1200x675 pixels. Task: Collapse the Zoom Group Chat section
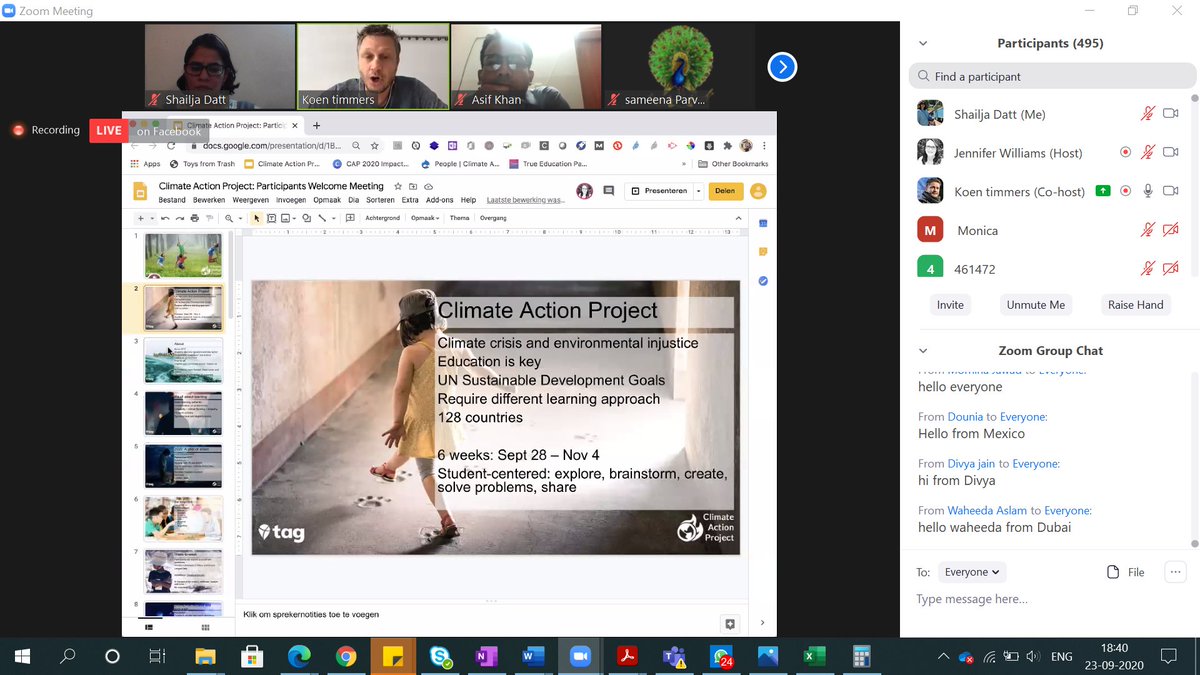pyautogui.click(x=922, y=350)
